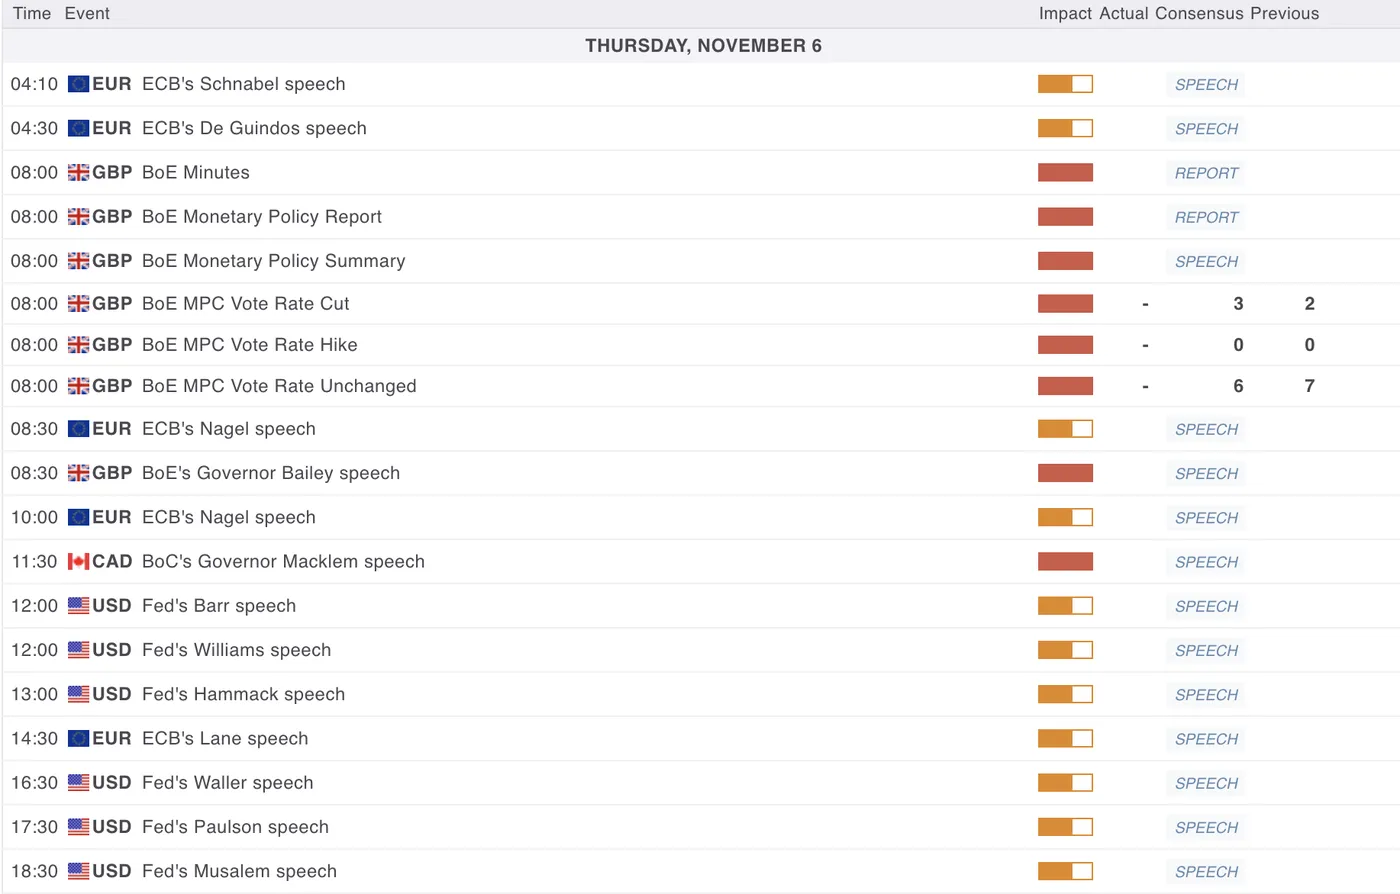1400x894 pixels.
Task: Click the UK flag beside BoE Minutes
Action: tap(78, 173)
